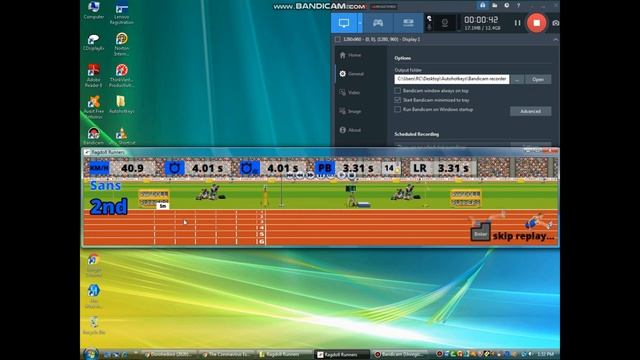640x360 pixels.
Task: Click the taskbar clock
Action: click(545, 354)
